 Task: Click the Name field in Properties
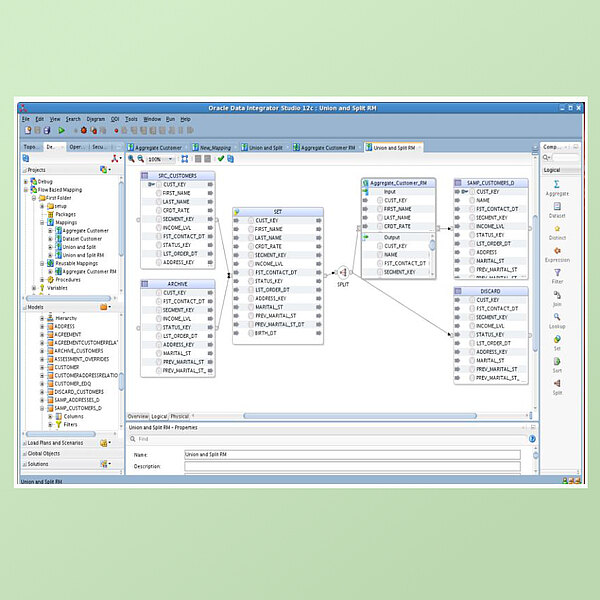[x=352, y=455]
